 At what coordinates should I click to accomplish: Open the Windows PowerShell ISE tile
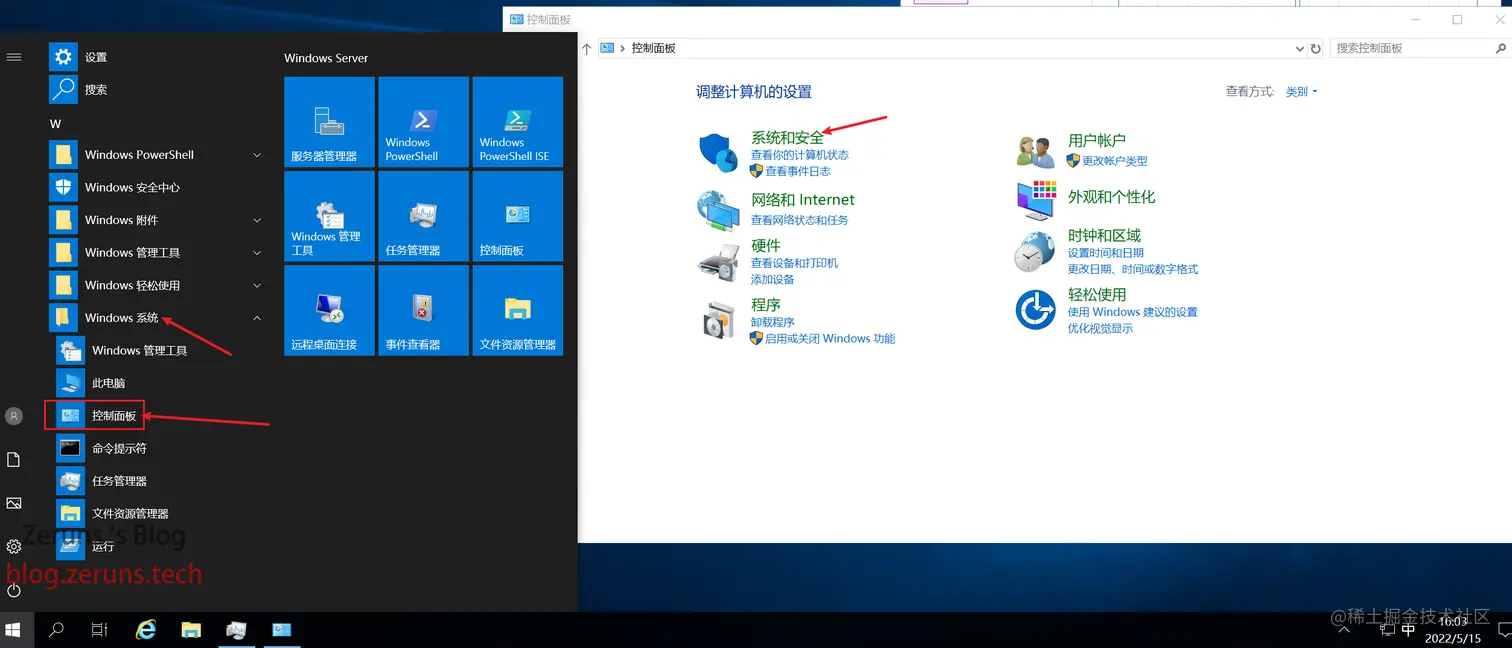(517, 122)
